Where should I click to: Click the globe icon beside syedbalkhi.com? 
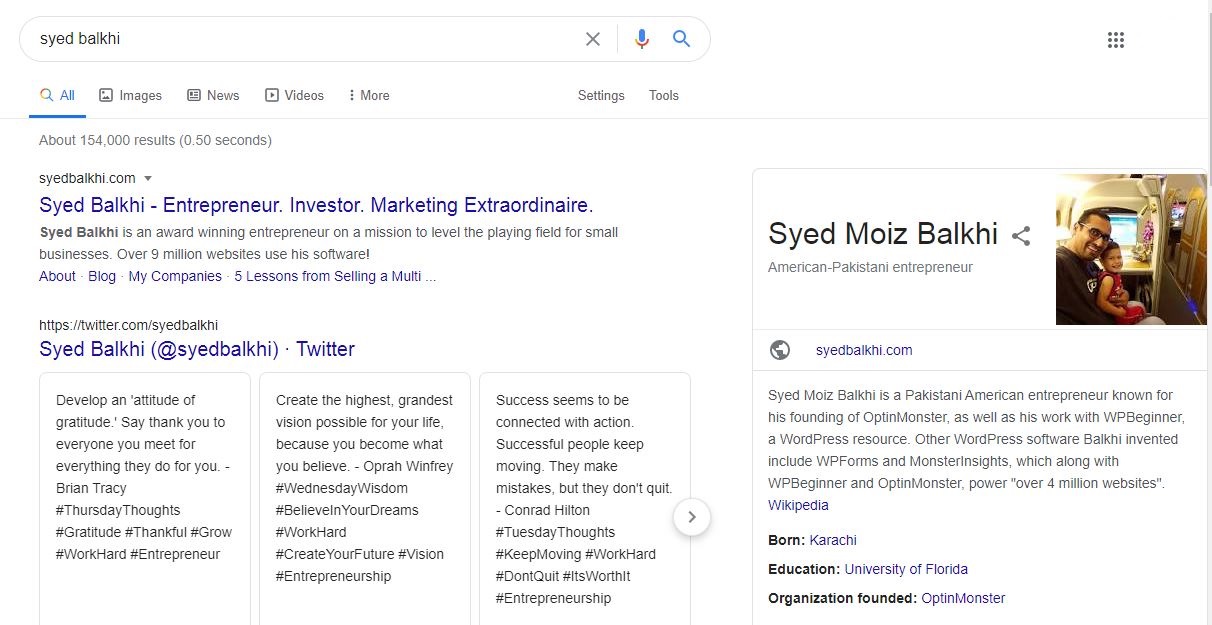click(x=780, y=350)
